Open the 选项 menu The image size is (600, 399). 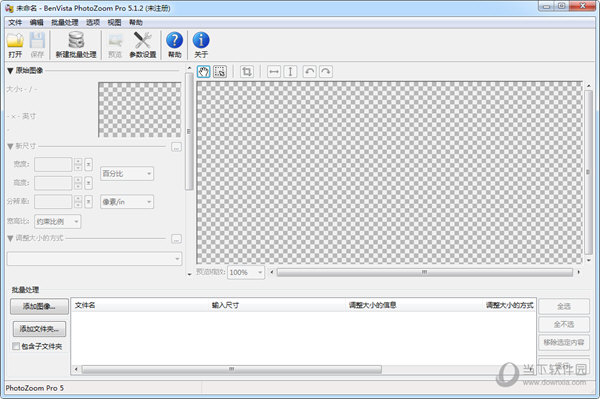click(x=93, y=23)
